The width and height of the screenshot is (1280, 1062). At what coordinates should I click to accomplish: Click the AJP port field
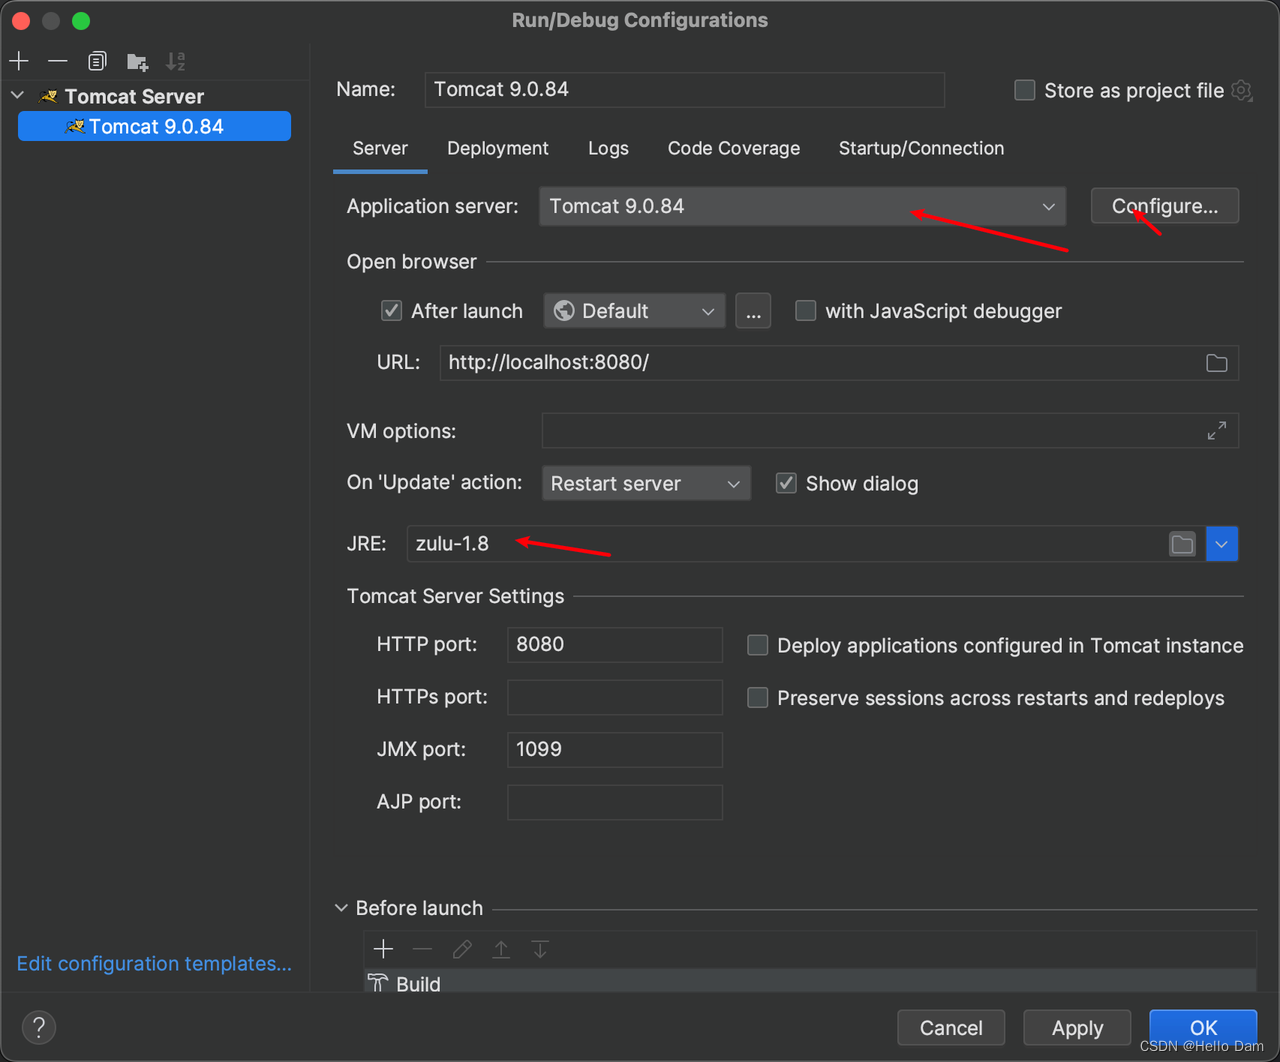[x=615, y=802]
